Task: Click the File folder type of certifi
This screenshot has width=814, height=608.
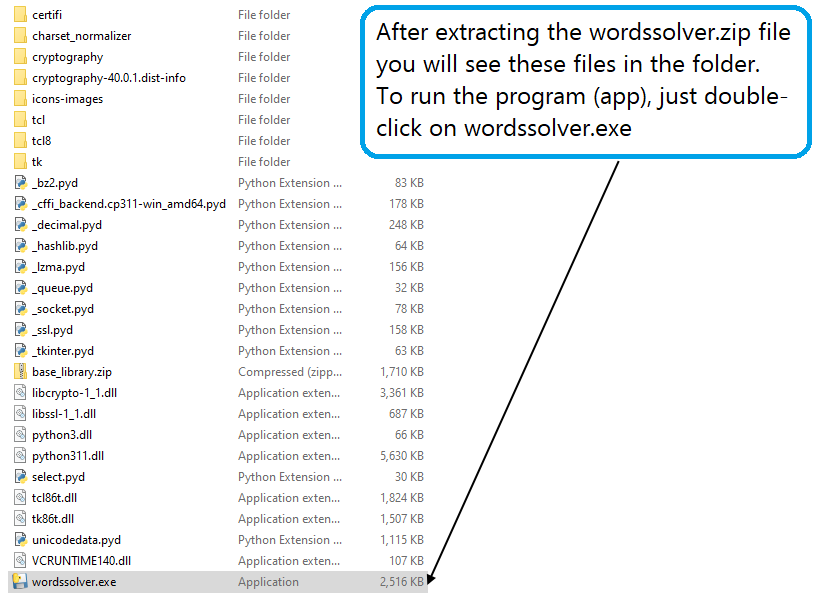Action: [264, 15]
